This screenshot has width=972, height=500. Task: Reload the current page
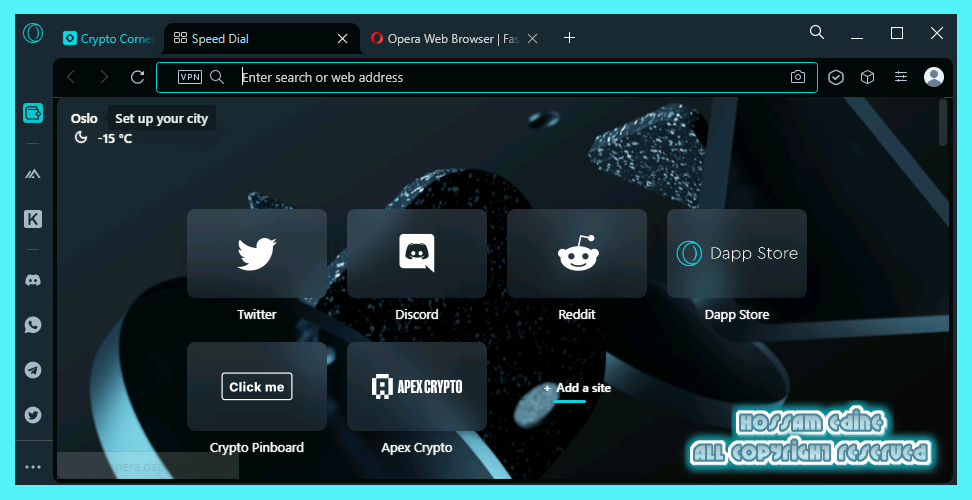pyautogui.click(x=138, y=77)
